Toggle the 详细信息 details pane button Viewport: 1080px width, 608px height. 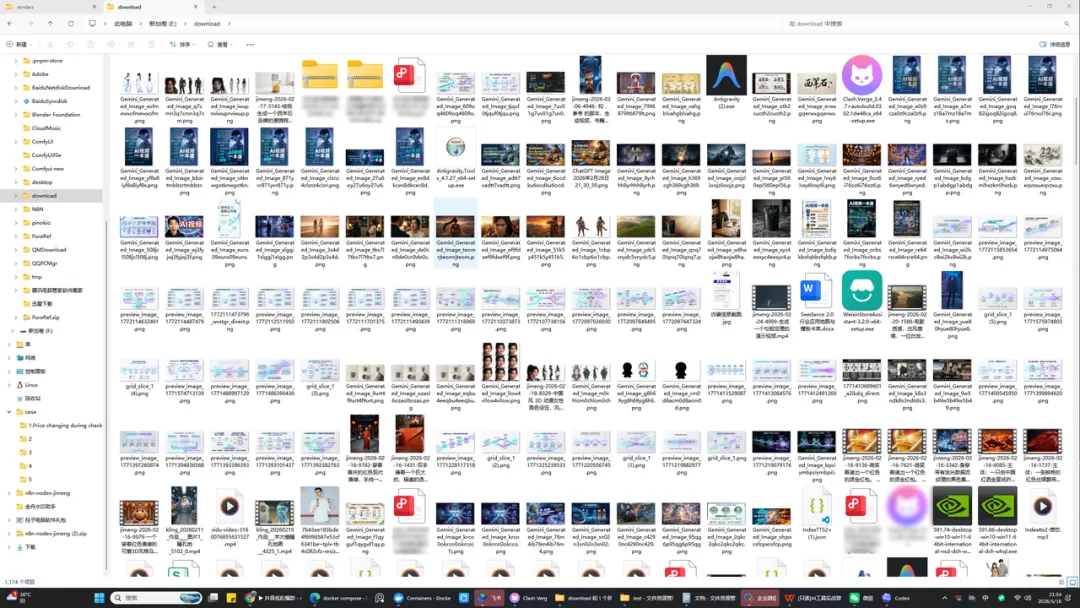(1055, 44)
